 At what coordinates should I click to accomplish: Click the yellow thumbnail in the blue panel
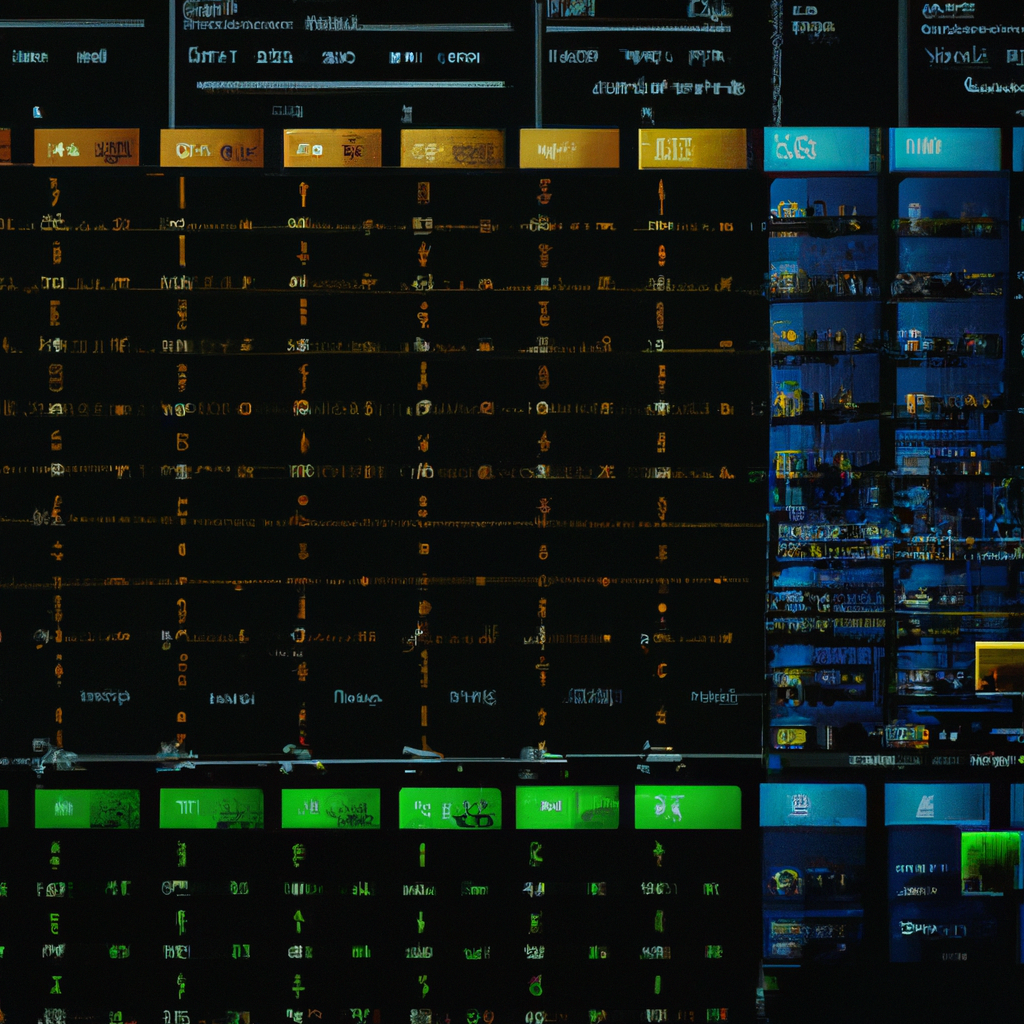(998, 667)
